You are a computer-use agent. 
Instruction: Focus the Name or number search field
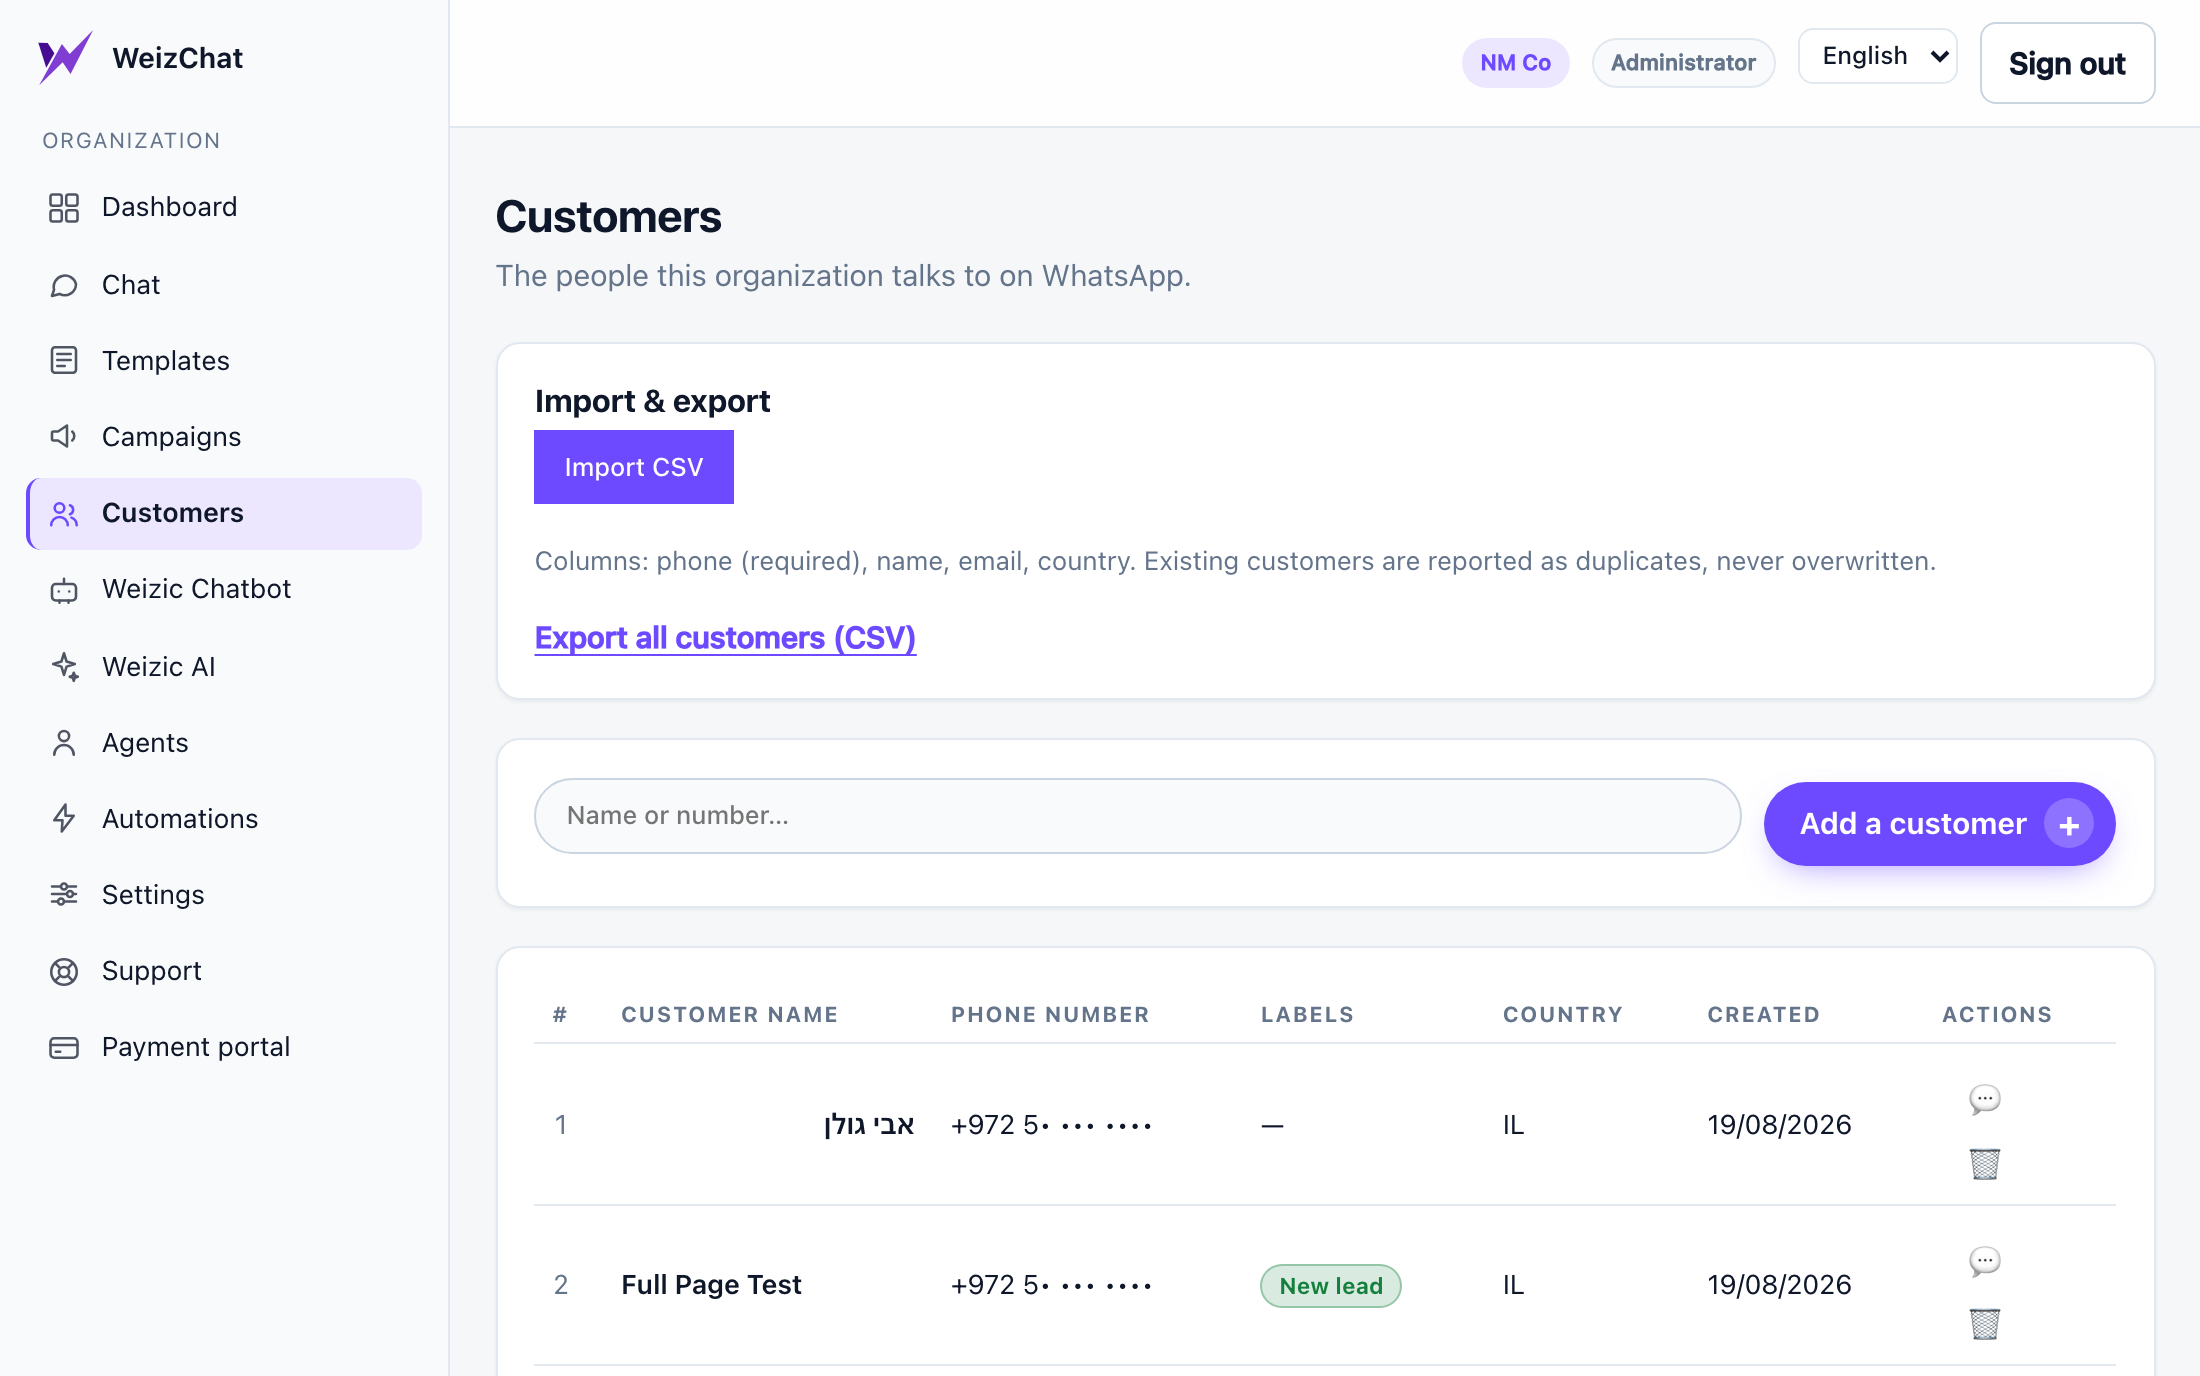(1138, 816)
